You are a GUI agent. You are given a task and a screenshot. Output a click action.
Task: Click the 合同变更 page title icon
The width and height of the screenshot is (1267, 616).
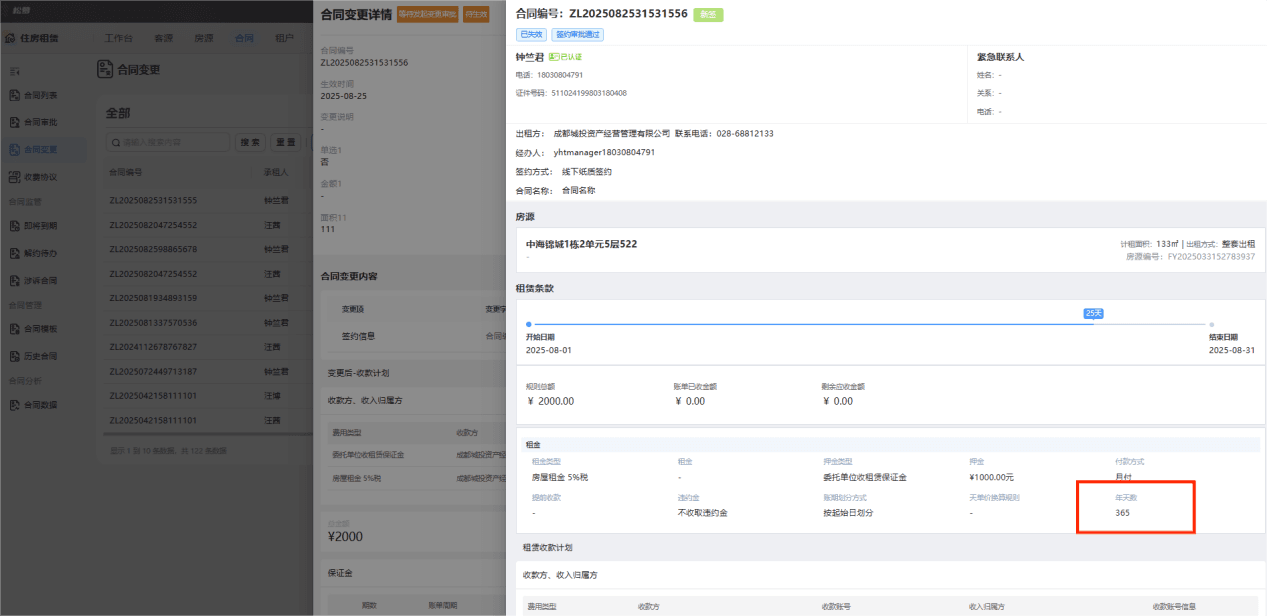pyautogui.click(x=104, y=69)
